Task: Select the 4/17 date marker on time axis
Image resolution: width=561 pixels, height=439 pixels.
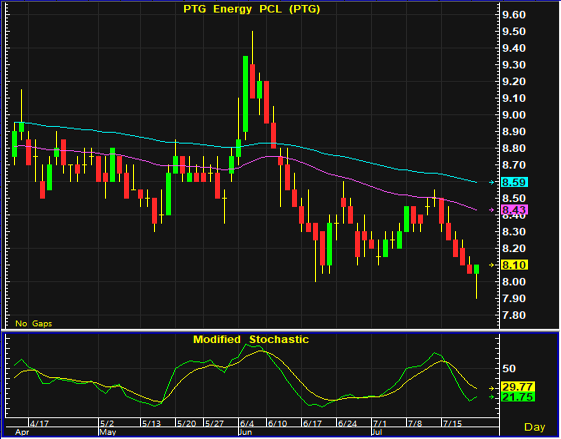Action: (x=39, y=424)
